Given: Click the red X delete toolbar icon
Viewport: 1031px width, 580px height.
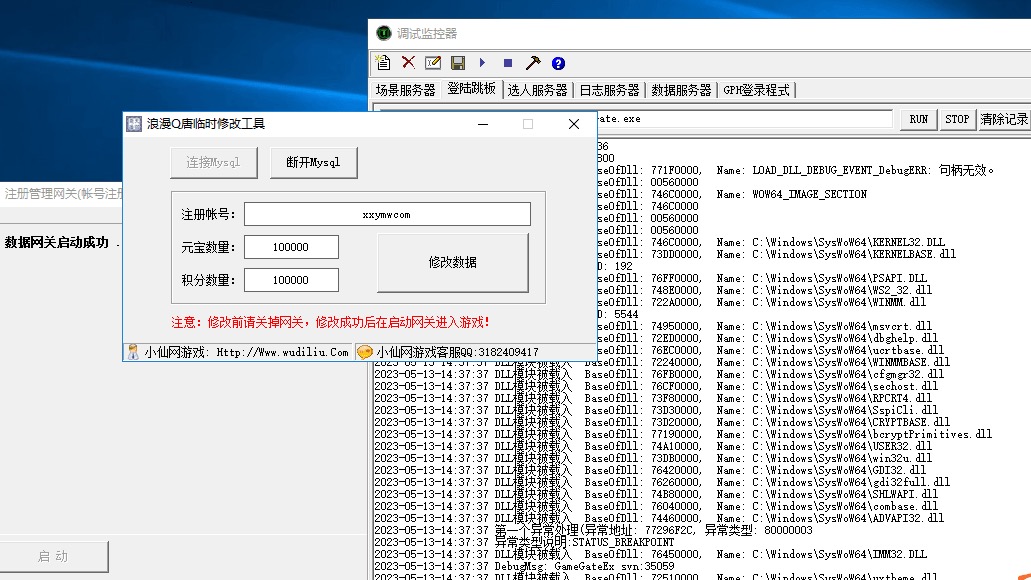Looking at the screenshot, I should pyautogui.click(x=408, y=62).
